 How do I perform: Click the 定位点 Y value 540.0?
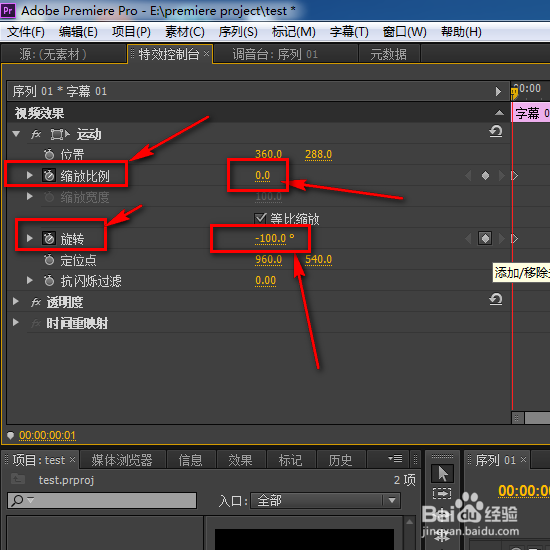[318, 259]
